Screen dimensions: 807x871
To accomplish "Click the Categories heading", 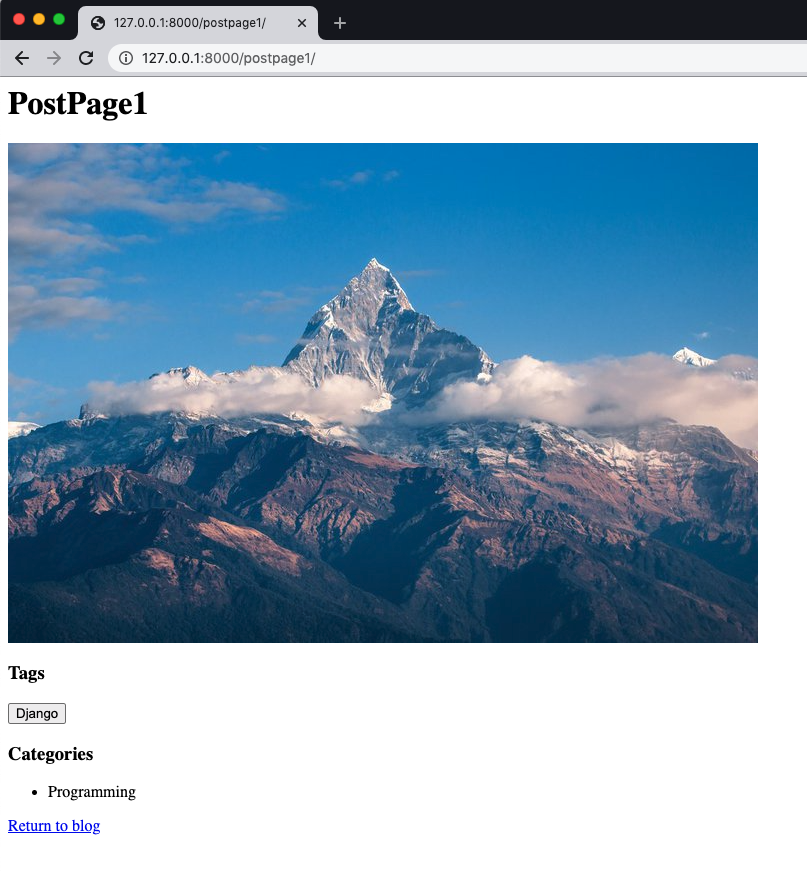I will 51,754.
